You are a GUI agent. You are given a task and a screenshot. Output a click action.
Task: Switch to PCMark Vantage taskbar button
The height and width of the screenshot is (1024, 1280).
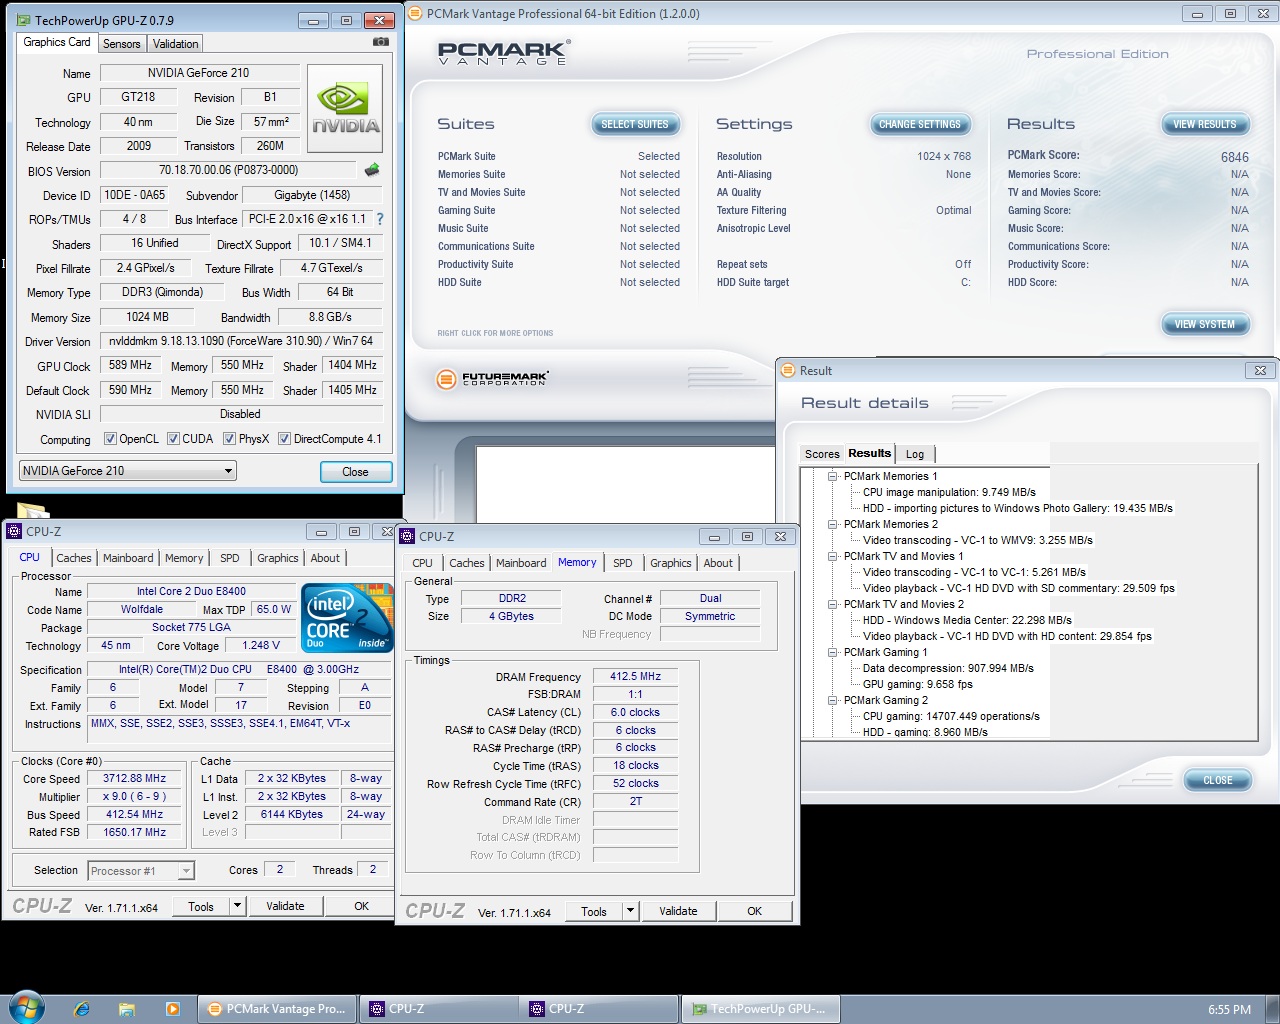coord(277,1009)
